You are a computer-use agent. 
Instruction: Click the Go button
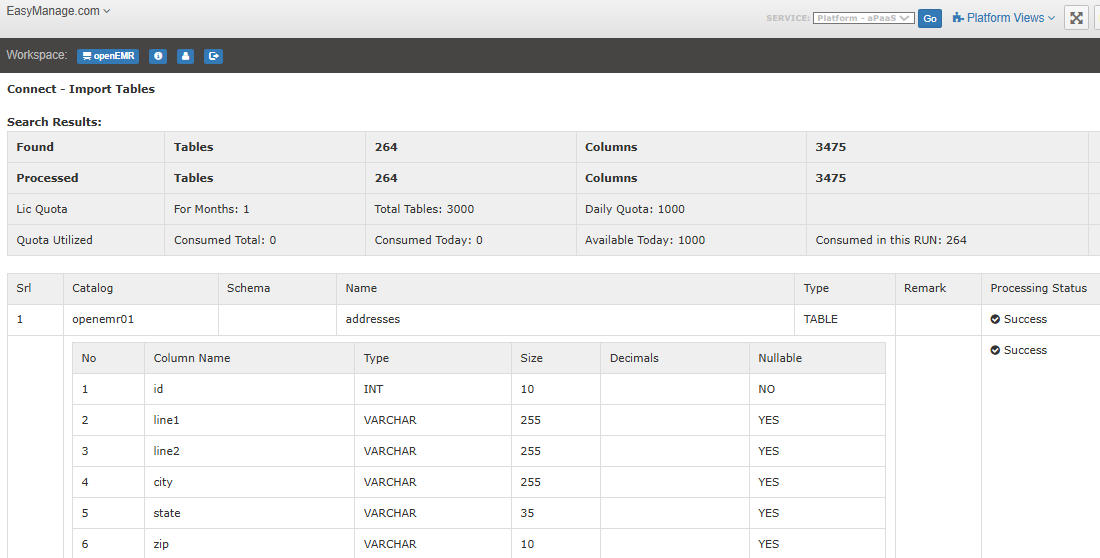[930, 19]
